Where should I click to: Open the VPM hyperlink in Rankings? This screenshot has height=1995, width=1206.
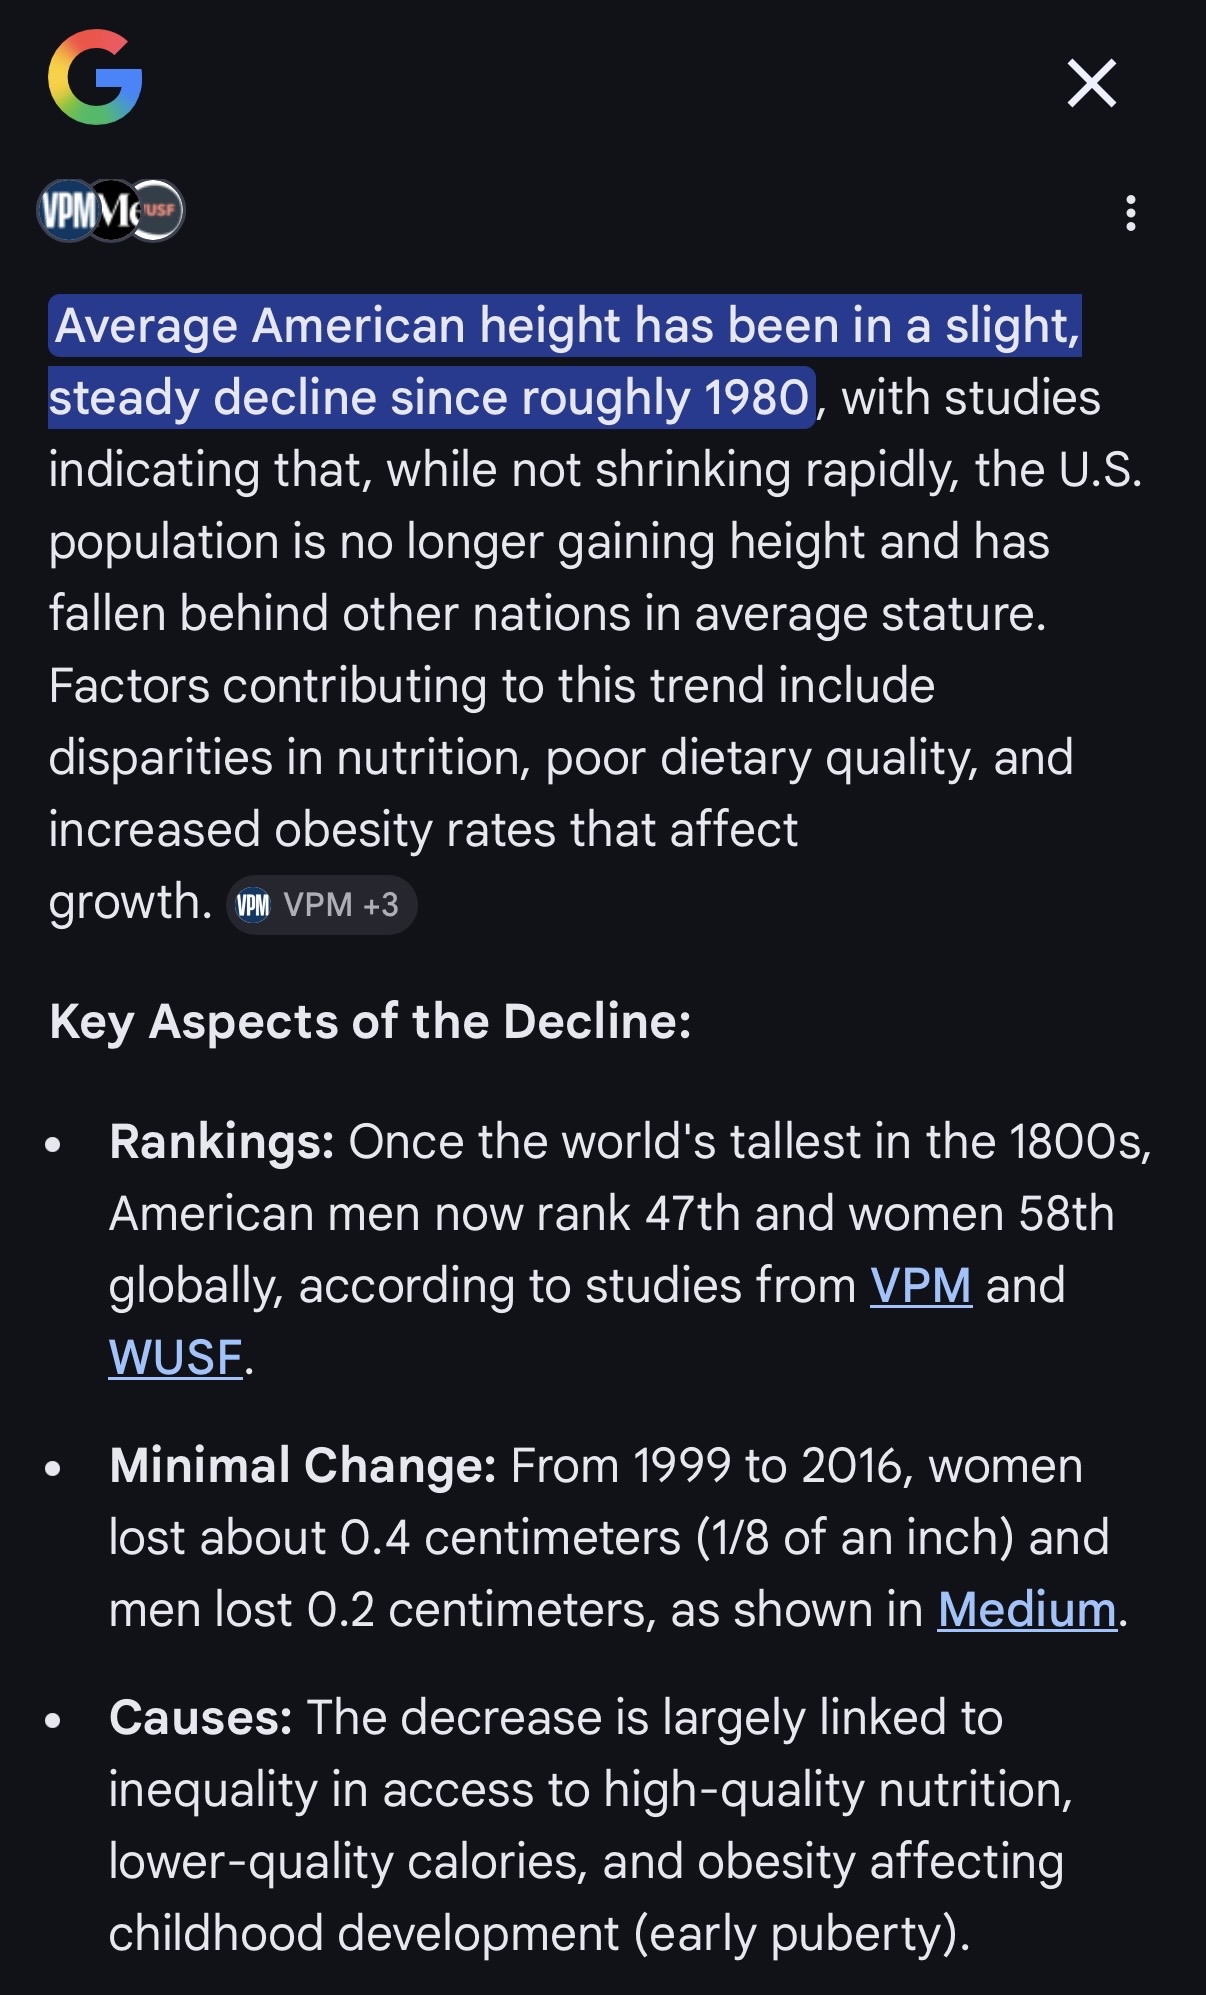(920, 1286)
